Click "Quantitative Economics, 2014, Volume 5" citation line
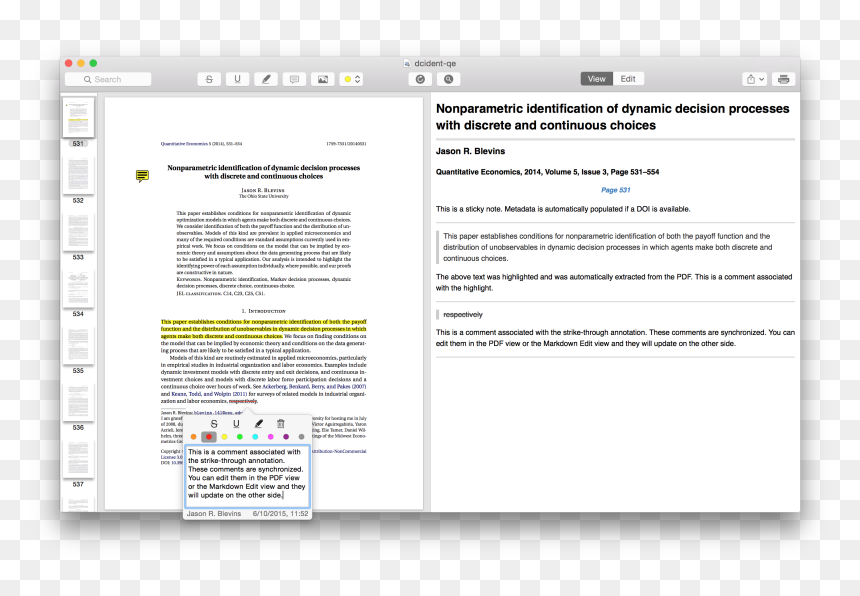This screenshot has width=860, height=596. [547, 172]
